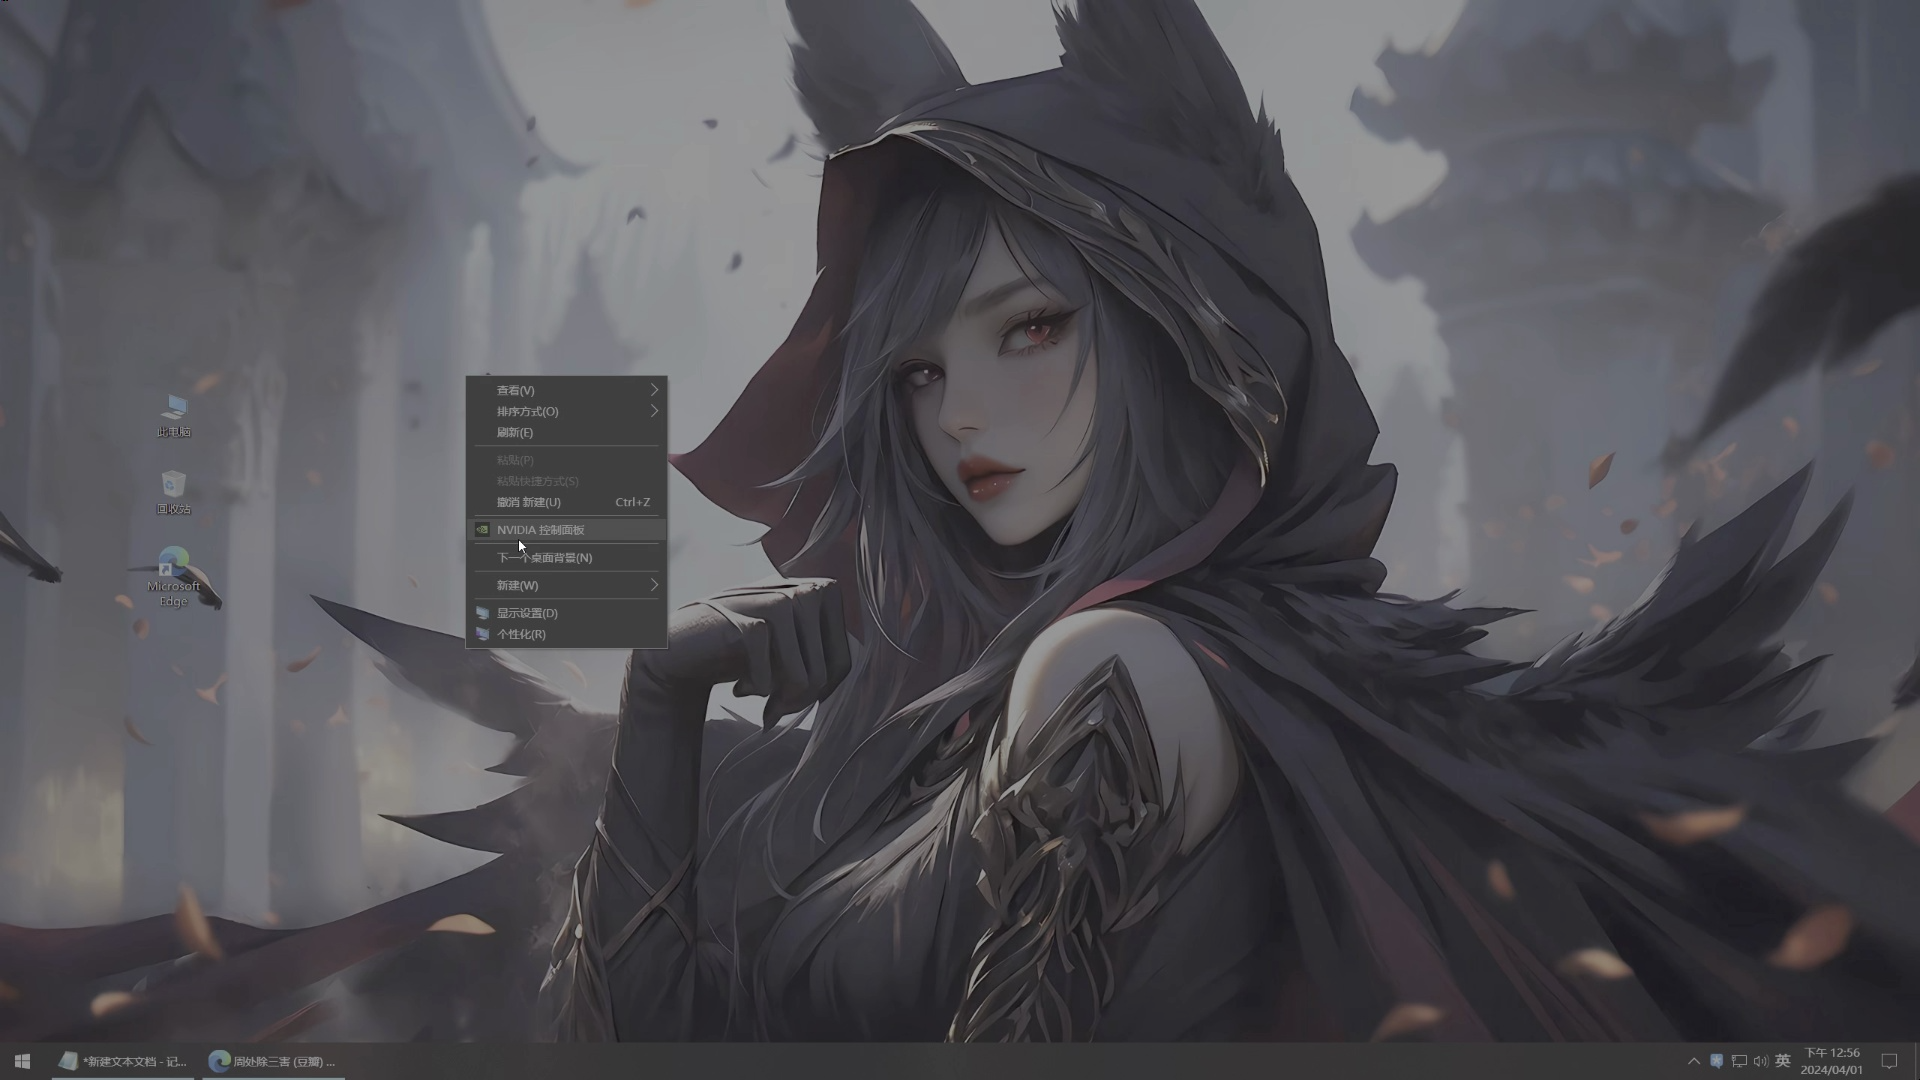This screenshot has height=1080, width=1920.
Task: Open the clock showing 下午 12:56
Action: [x=1832, y=1061]
